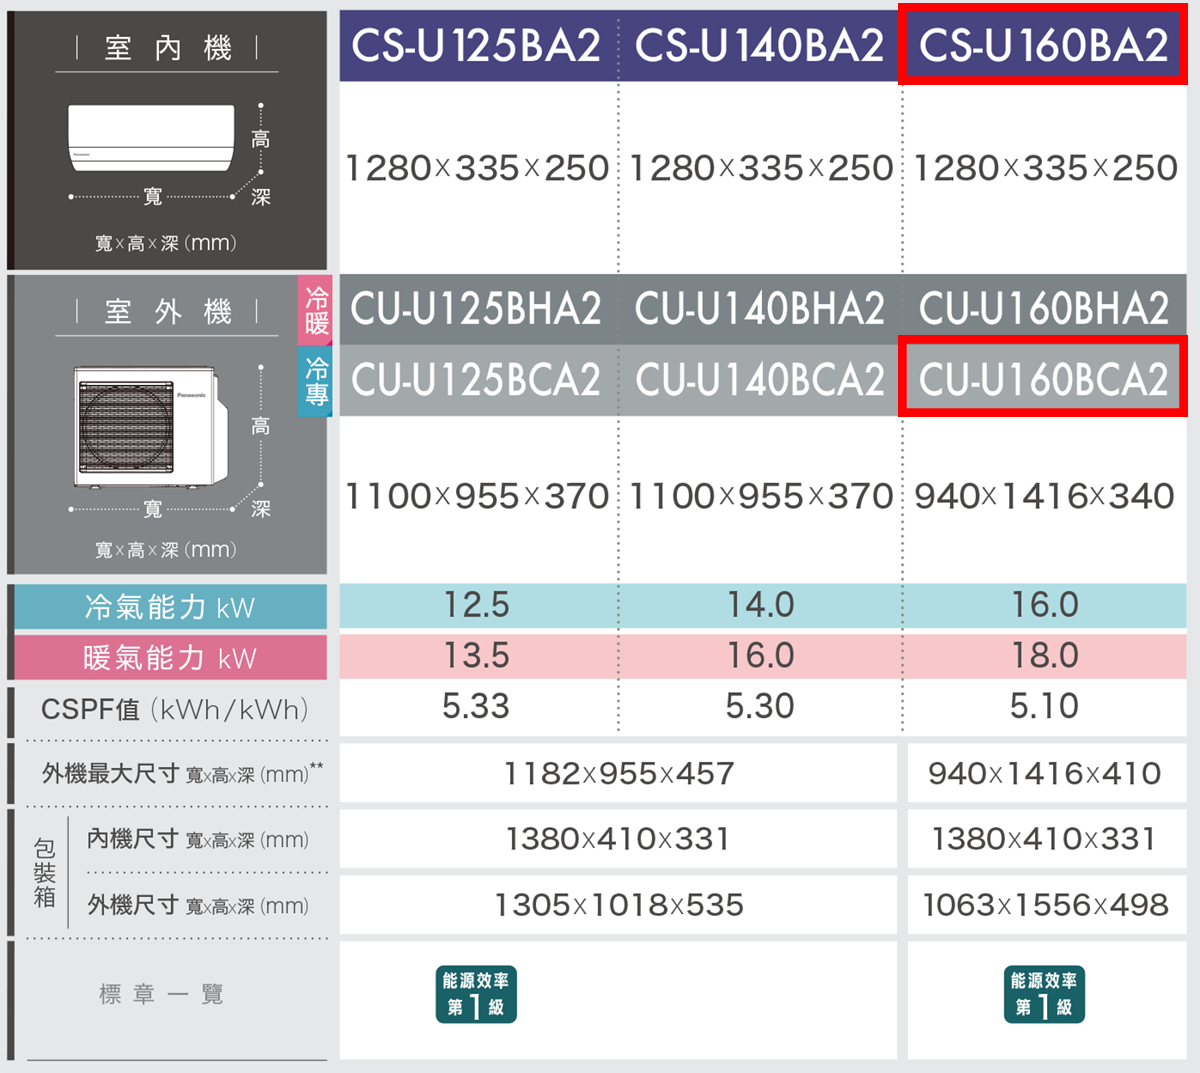This screenshot has width=1200, height=1073.
Task: Click the indoor unit air conditioner image
Action: click(x=151, y=137)
